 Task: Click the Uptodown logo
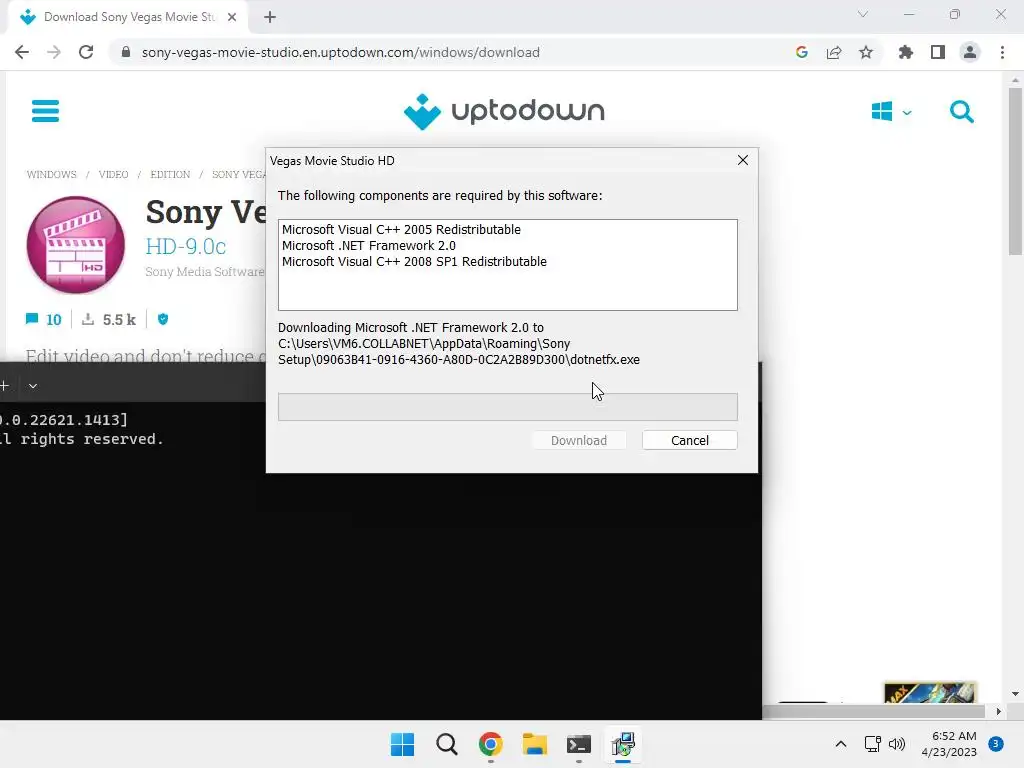click(504, 112)
